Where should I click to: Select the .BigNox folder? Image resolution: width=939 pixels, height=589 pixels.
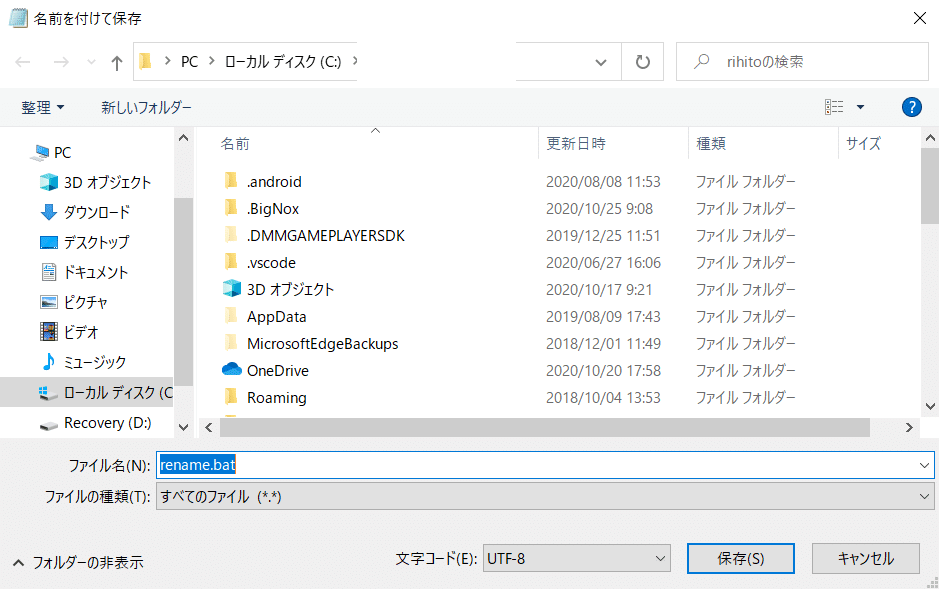pyautogui.click(x=272, y=209)
